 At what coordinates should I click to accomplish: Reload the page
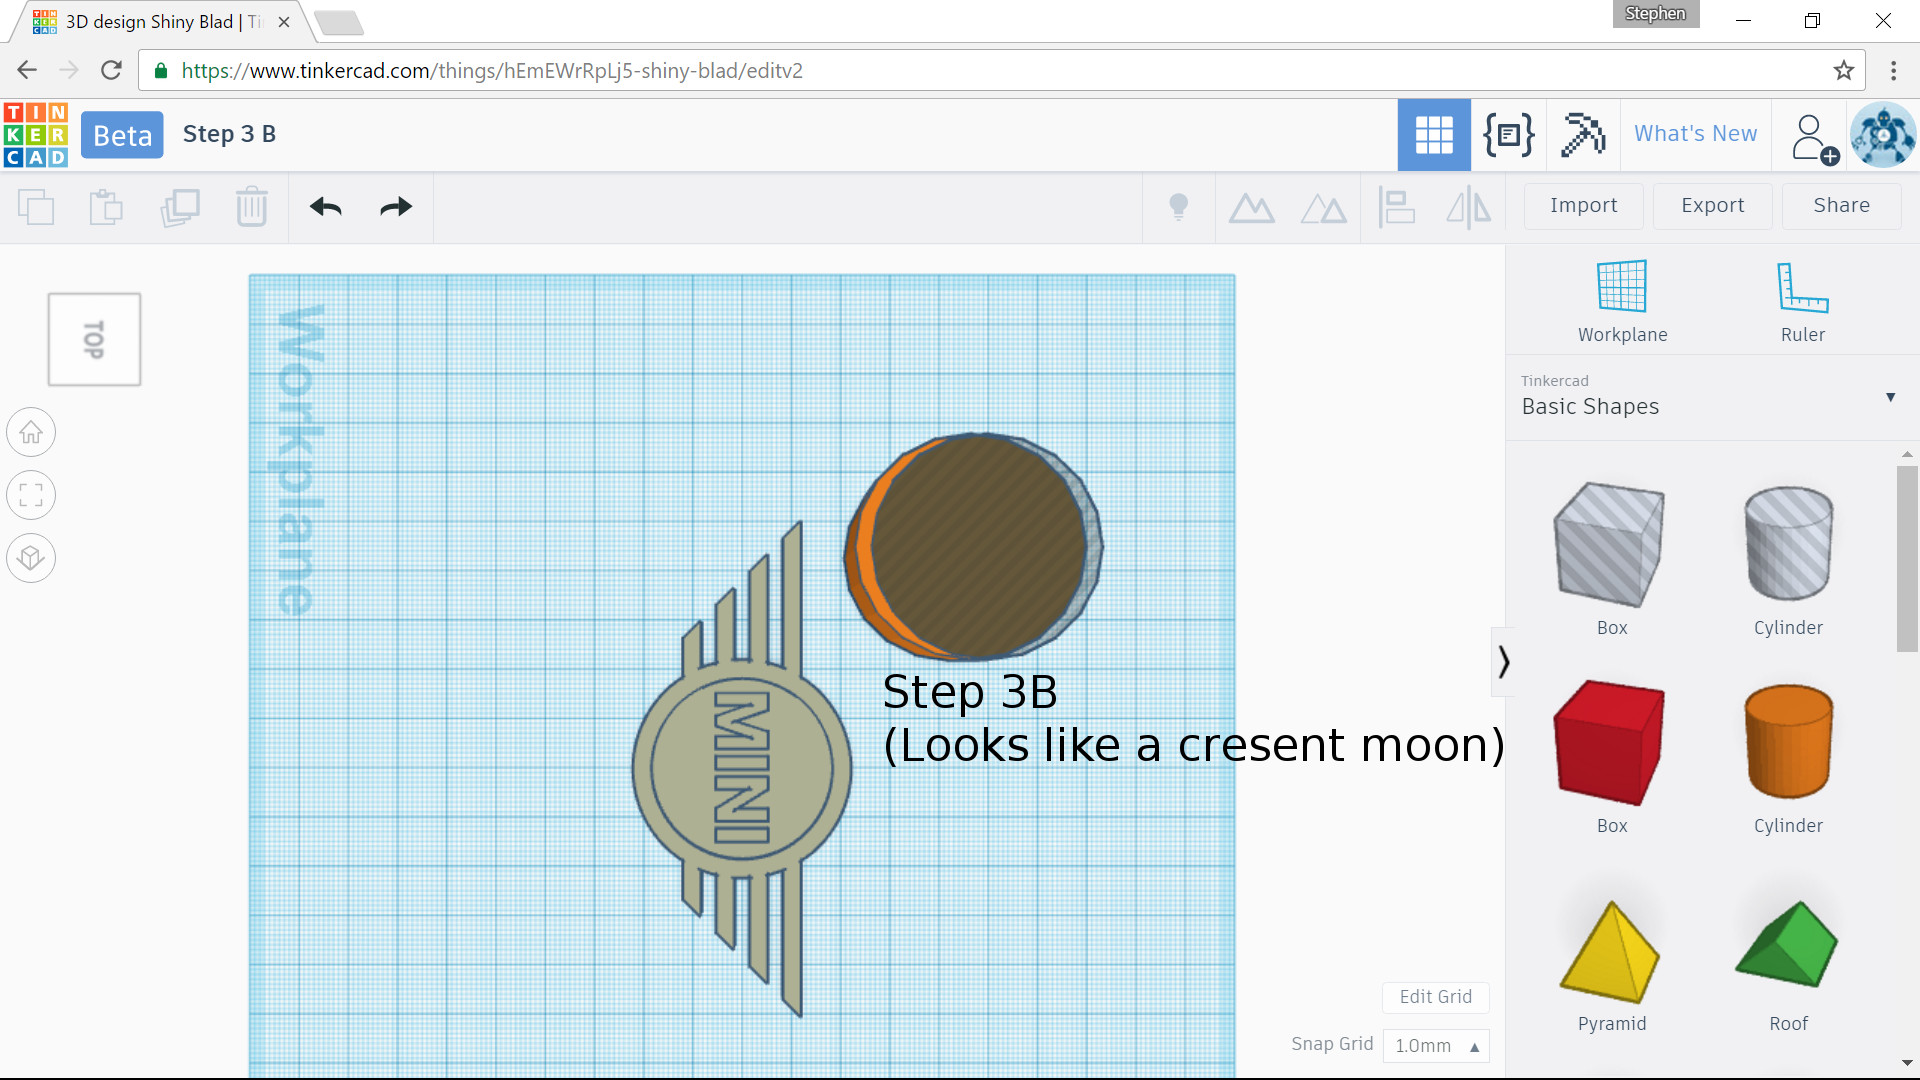coord(111,70)
